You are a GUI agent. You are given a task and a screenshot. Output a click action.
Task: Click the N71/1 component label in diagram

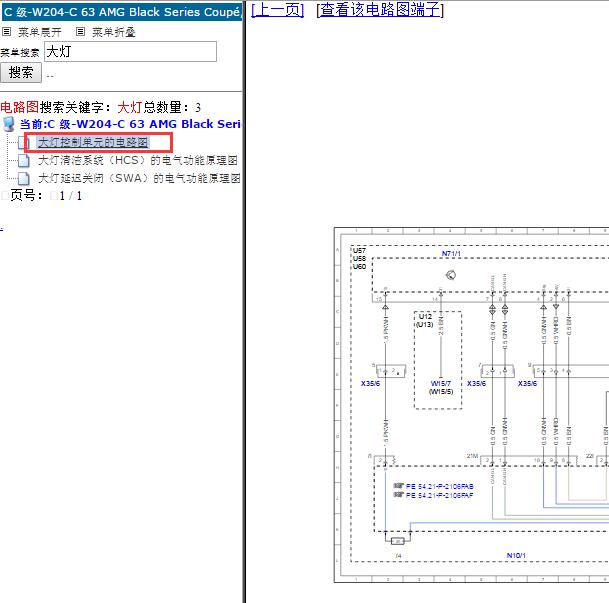451,254
